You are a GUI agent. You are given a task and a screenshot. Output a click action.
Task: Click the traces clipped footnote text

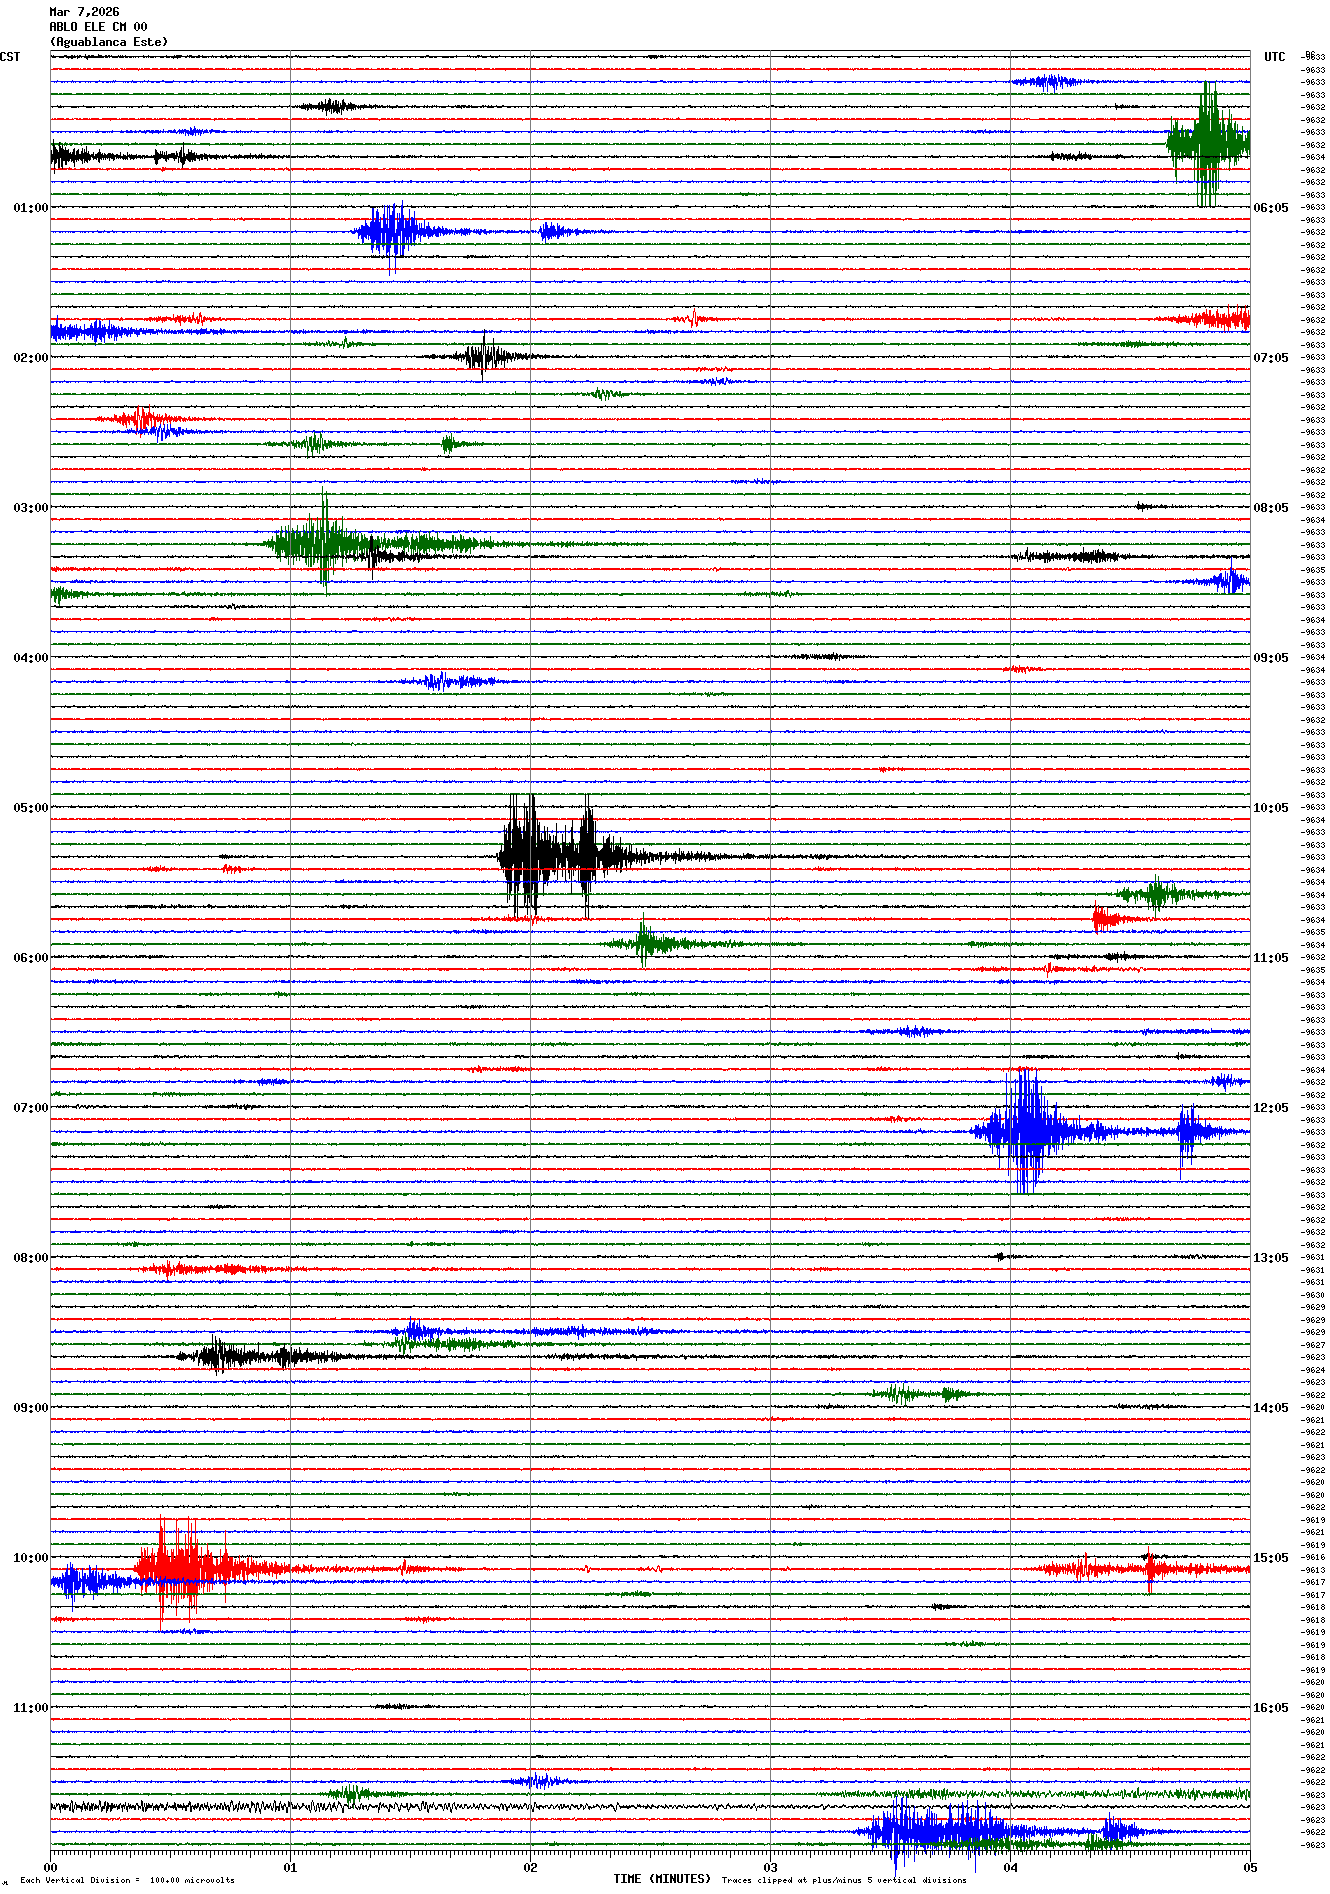tap(844, 1880)
